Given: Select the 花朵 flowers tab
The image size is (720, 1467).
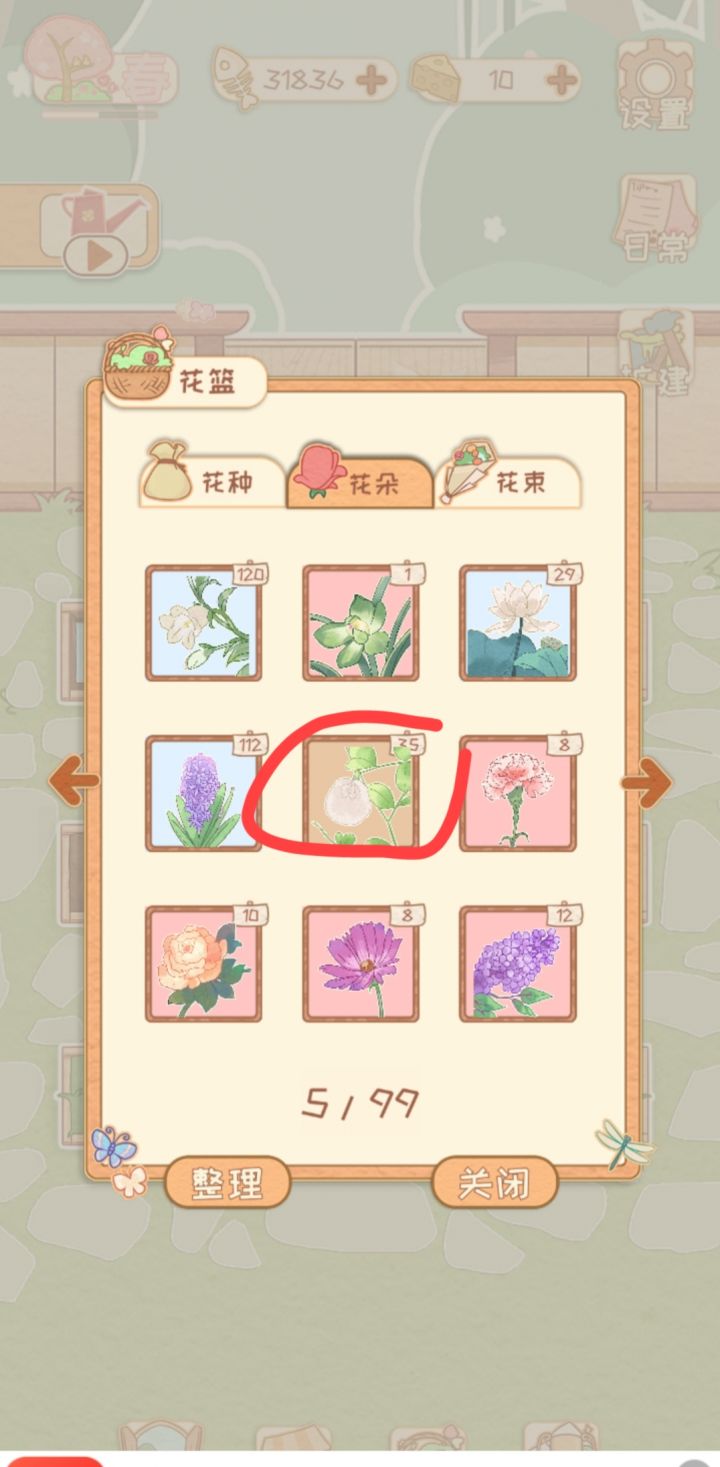Looking at the screenshot, I should tap(360, 480).
